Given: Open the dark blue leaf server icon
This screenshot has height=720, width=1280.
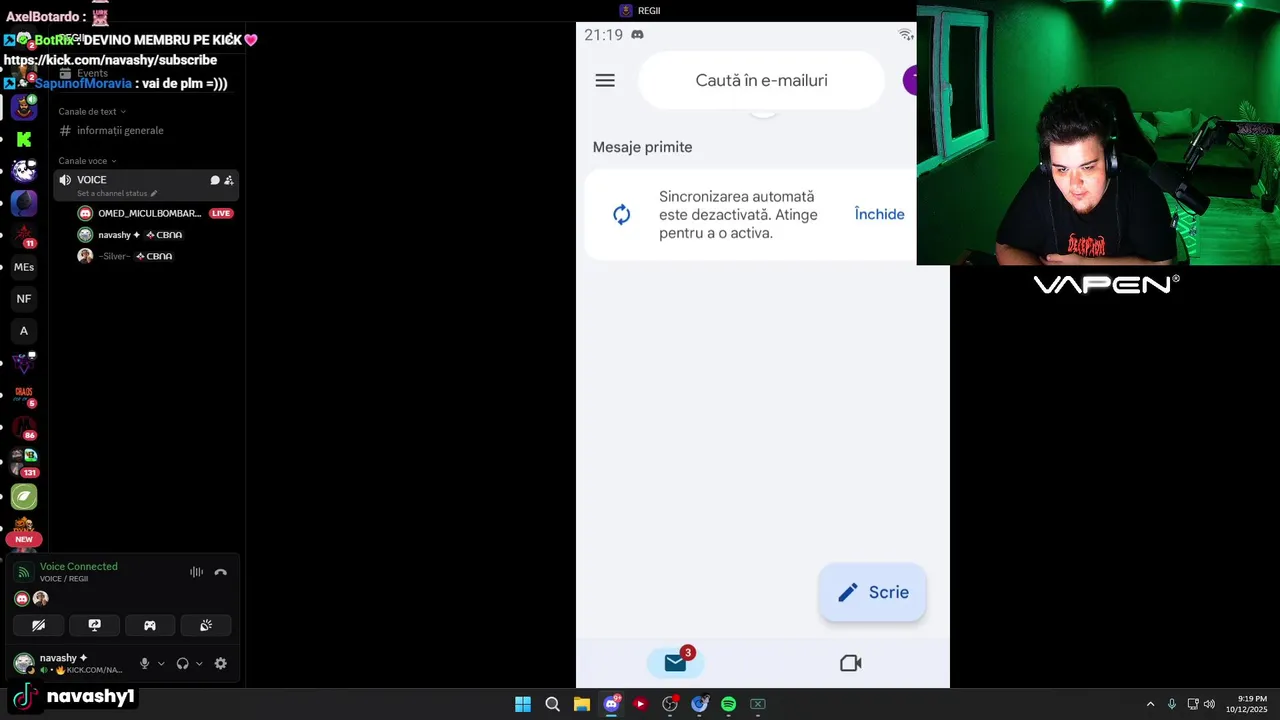Looking at the screenshot, I should 24,203.
